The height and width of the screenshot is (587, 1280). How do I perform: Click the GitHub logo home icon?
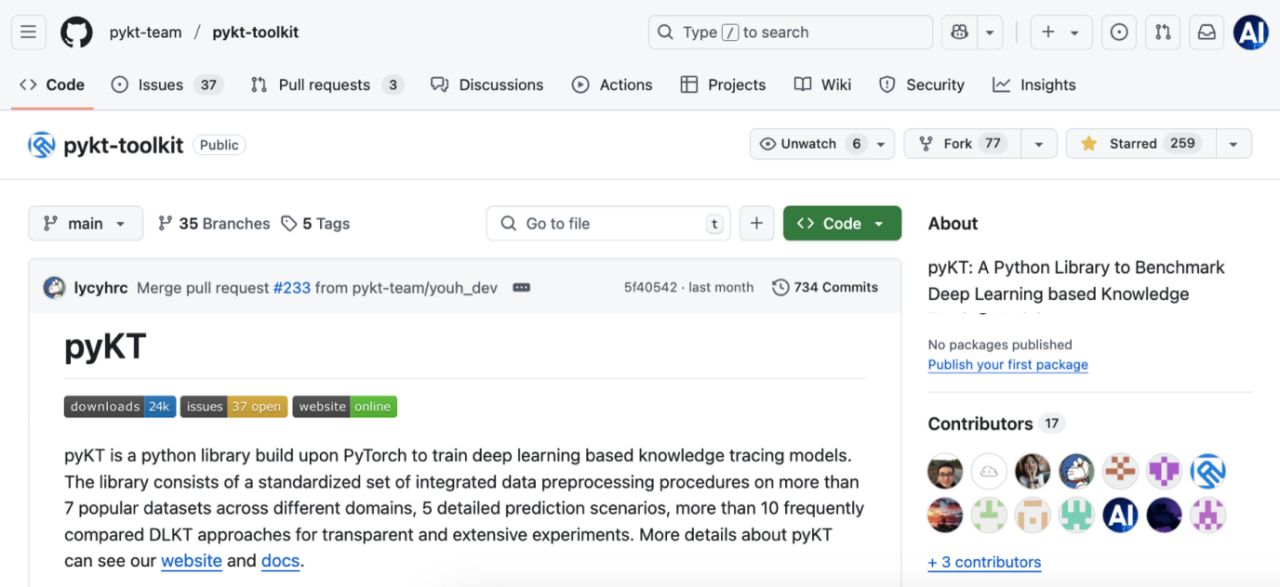[x=76, y=32]
